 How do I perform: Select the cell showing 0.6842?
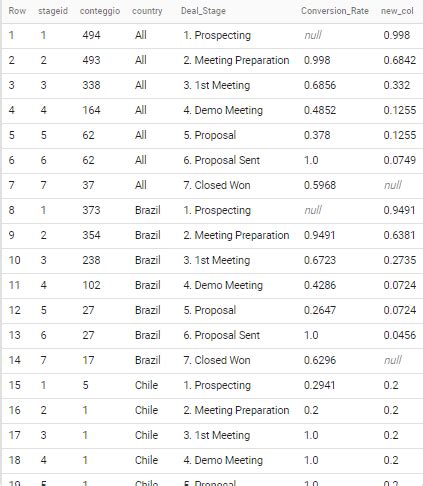pyautogui.click(x=400, y=60)
